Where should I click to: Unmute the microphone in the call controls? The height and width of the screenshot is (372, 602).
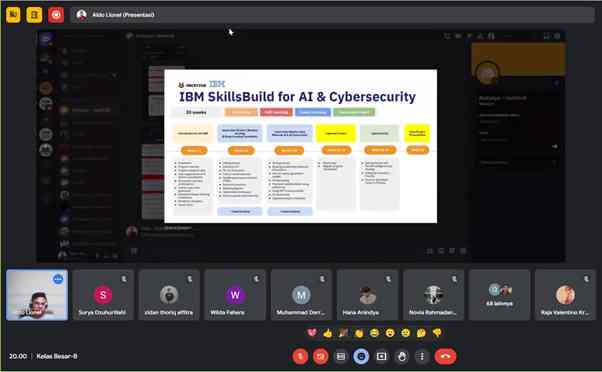pos(300,357)
